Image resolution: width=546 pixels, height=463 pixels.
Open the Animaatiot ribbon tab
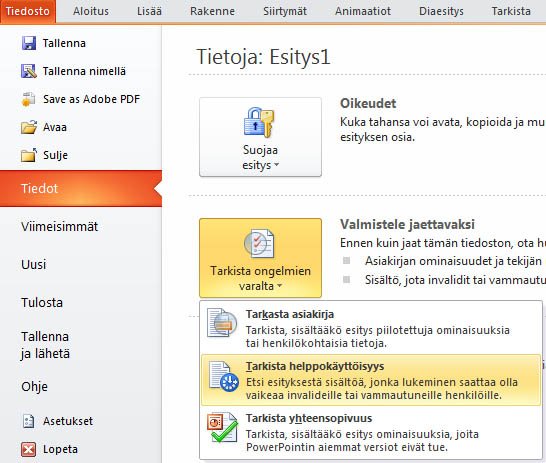click(363, 11)
